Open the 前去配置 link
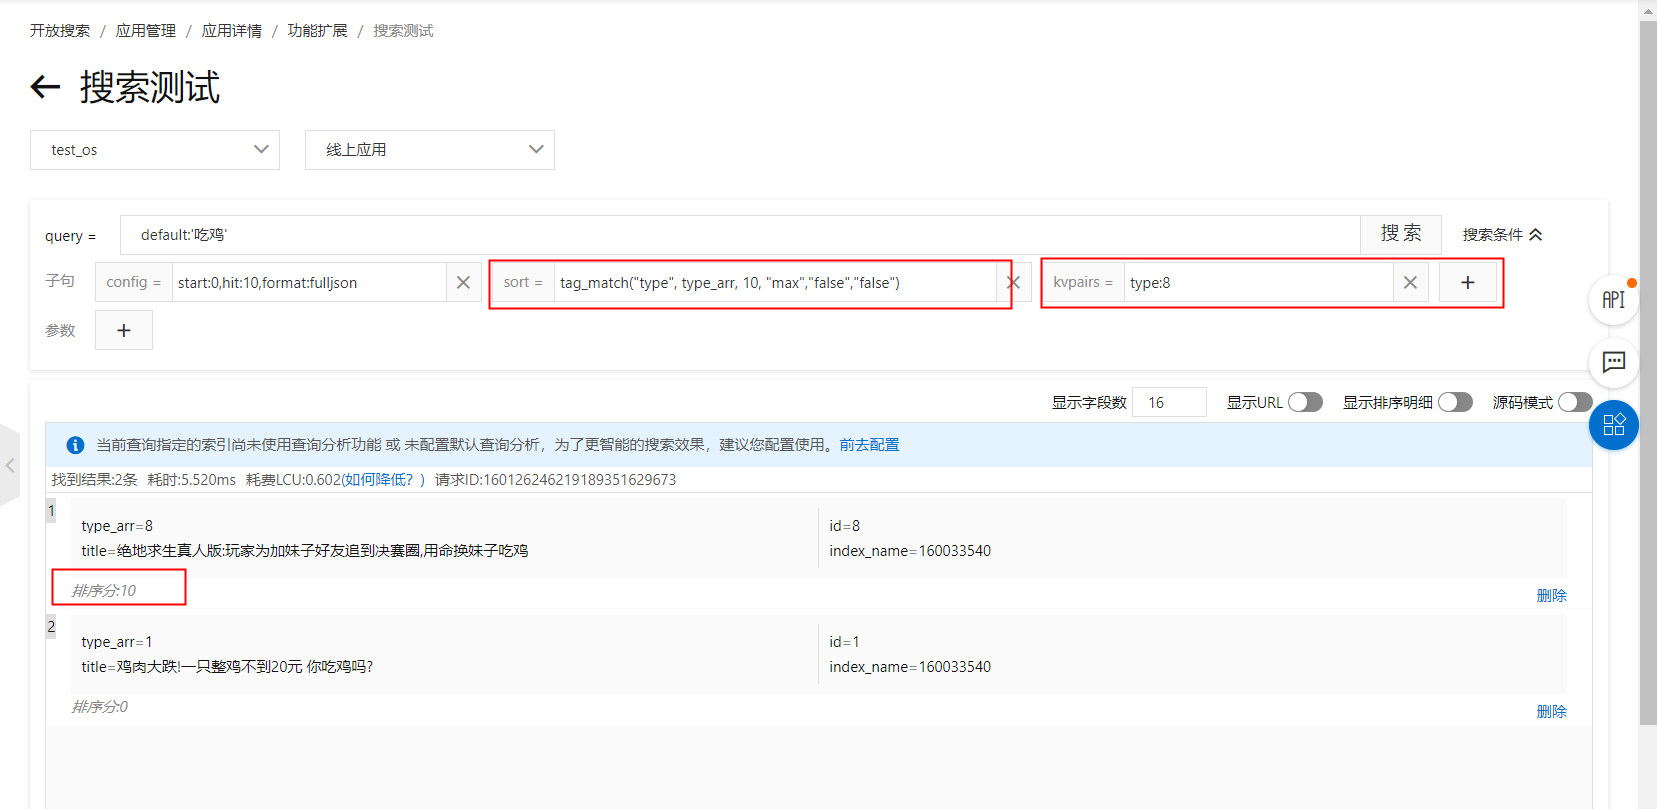 (x=869, y=445)
